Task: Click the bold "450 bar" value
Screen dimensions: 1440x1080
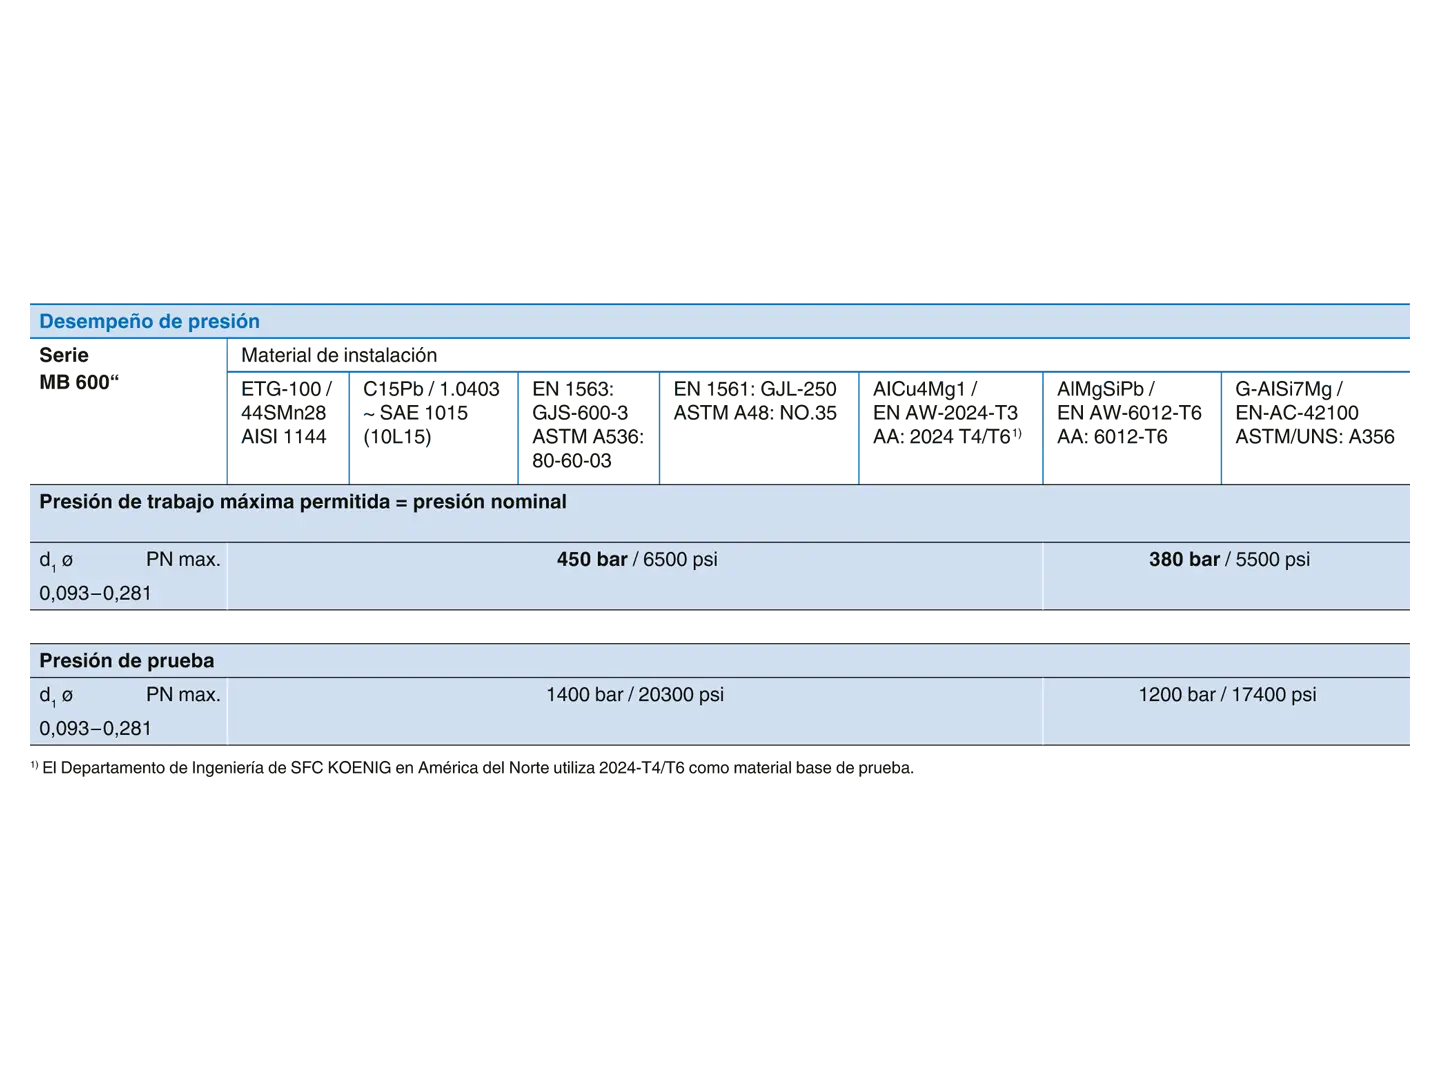Action: 591,560
